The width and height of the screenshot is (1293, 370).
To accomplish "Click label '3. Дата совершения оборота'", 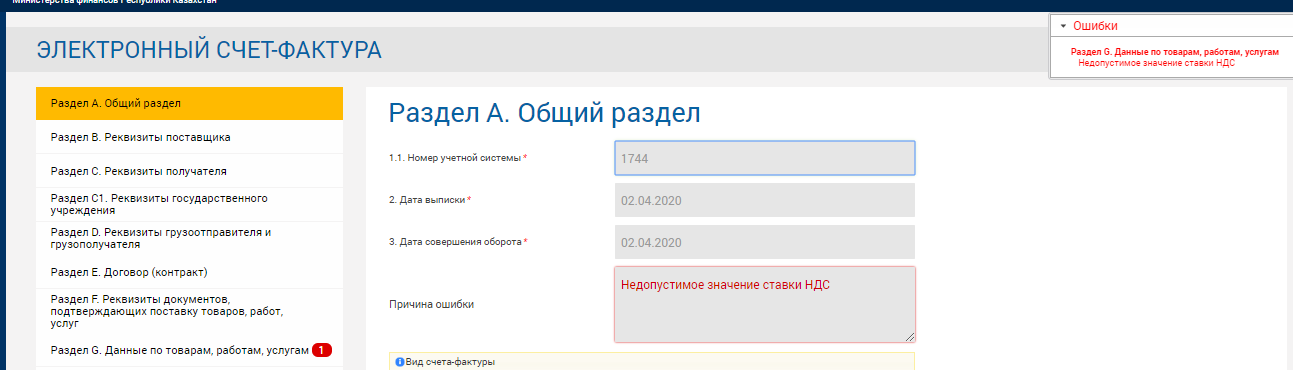I will 455,242.
